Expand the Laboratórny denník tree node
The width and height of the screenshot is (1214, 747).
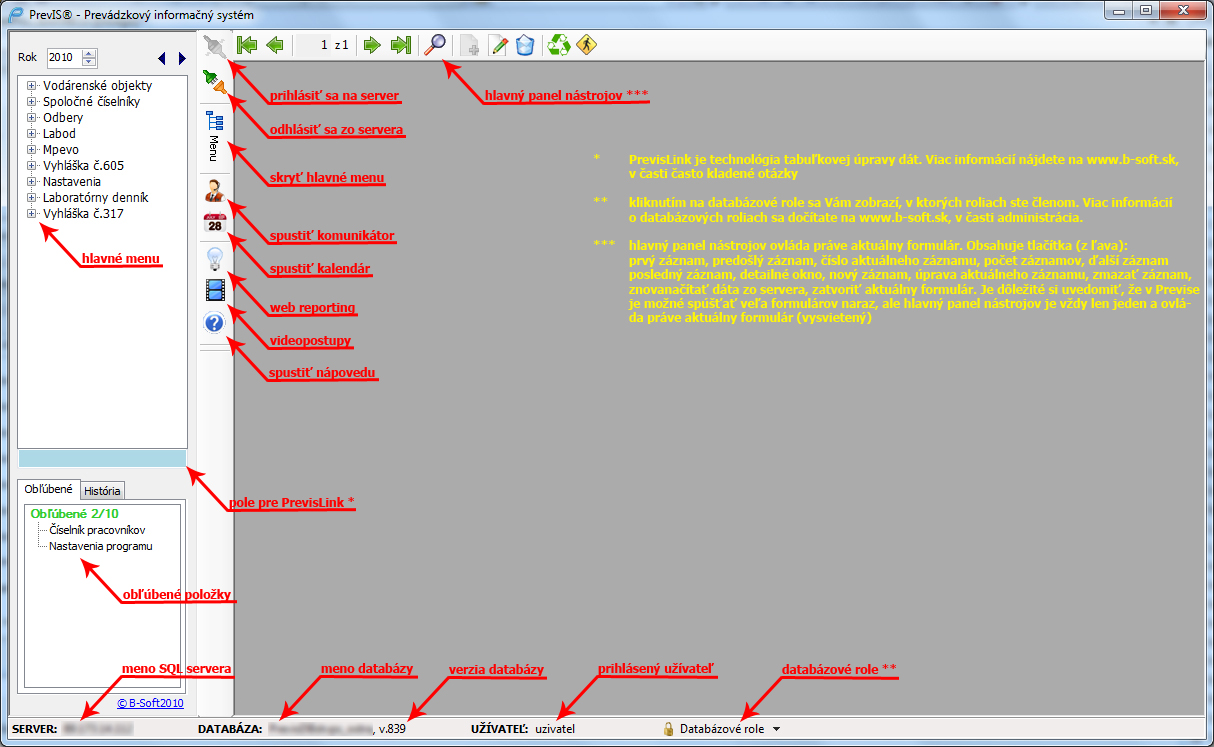pos(32,197)
